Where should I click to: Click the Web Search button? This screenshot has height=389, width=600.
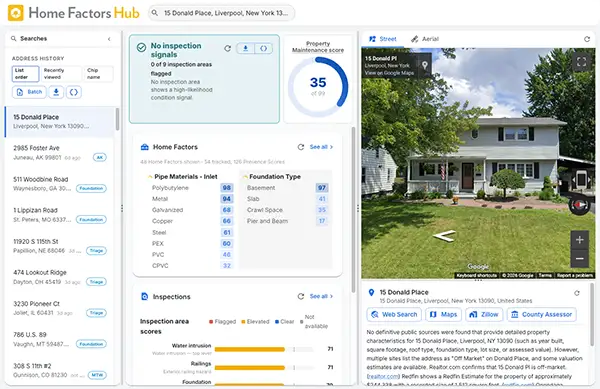coord(394,314)
